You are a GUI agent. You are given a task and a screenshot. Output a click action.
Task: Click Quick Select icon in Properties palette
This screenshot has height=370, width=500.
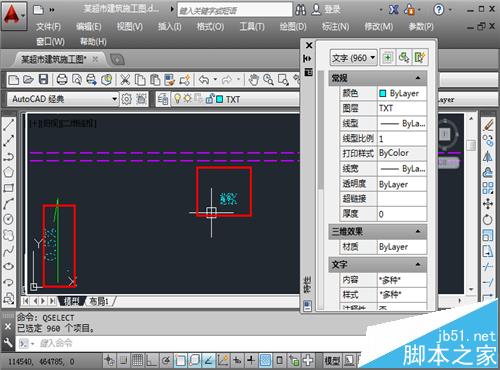(420, 58)
